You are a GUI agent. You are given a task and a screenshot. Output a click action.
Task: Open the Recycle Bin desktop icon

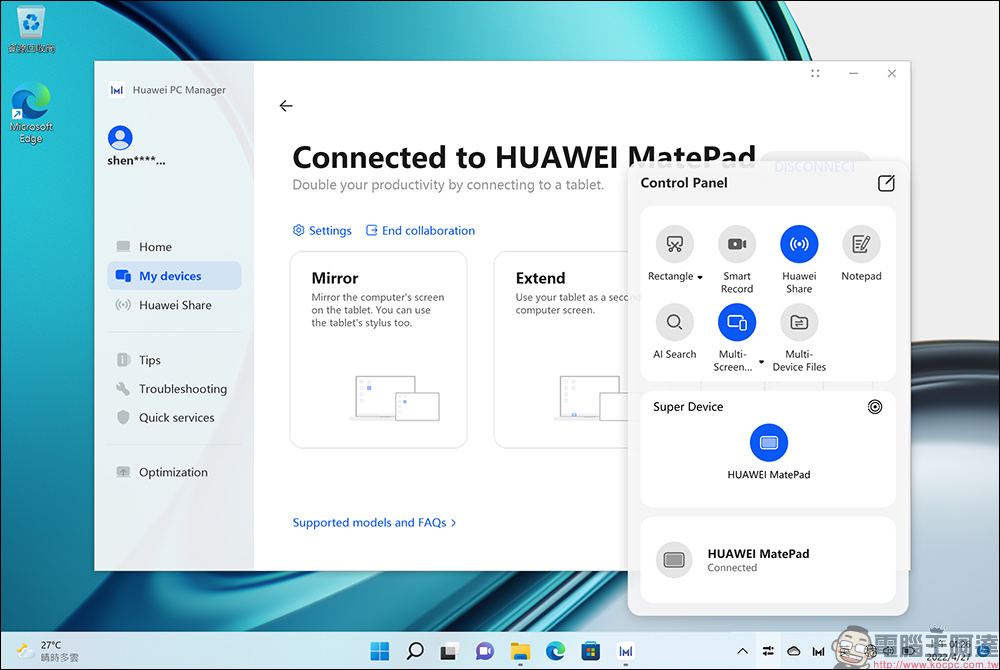click(x=31, y=29)
